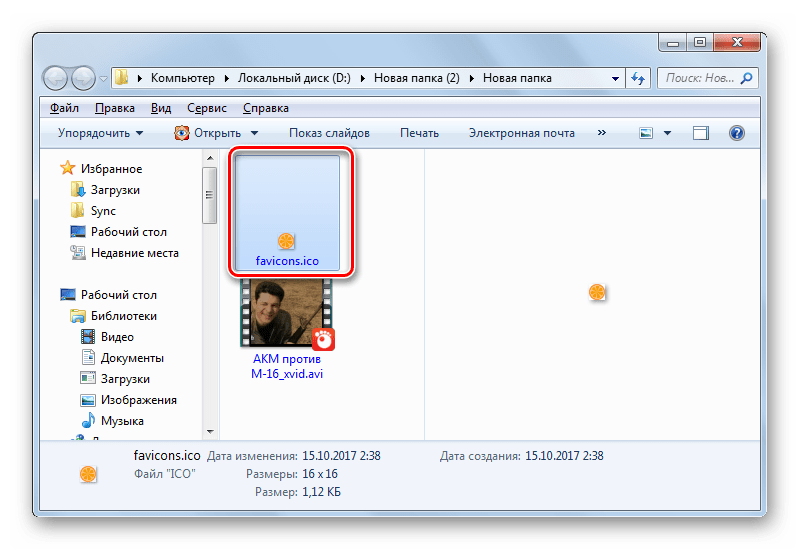
Task: Expand the arrow next to Открыть
Action: click(254, 133)
